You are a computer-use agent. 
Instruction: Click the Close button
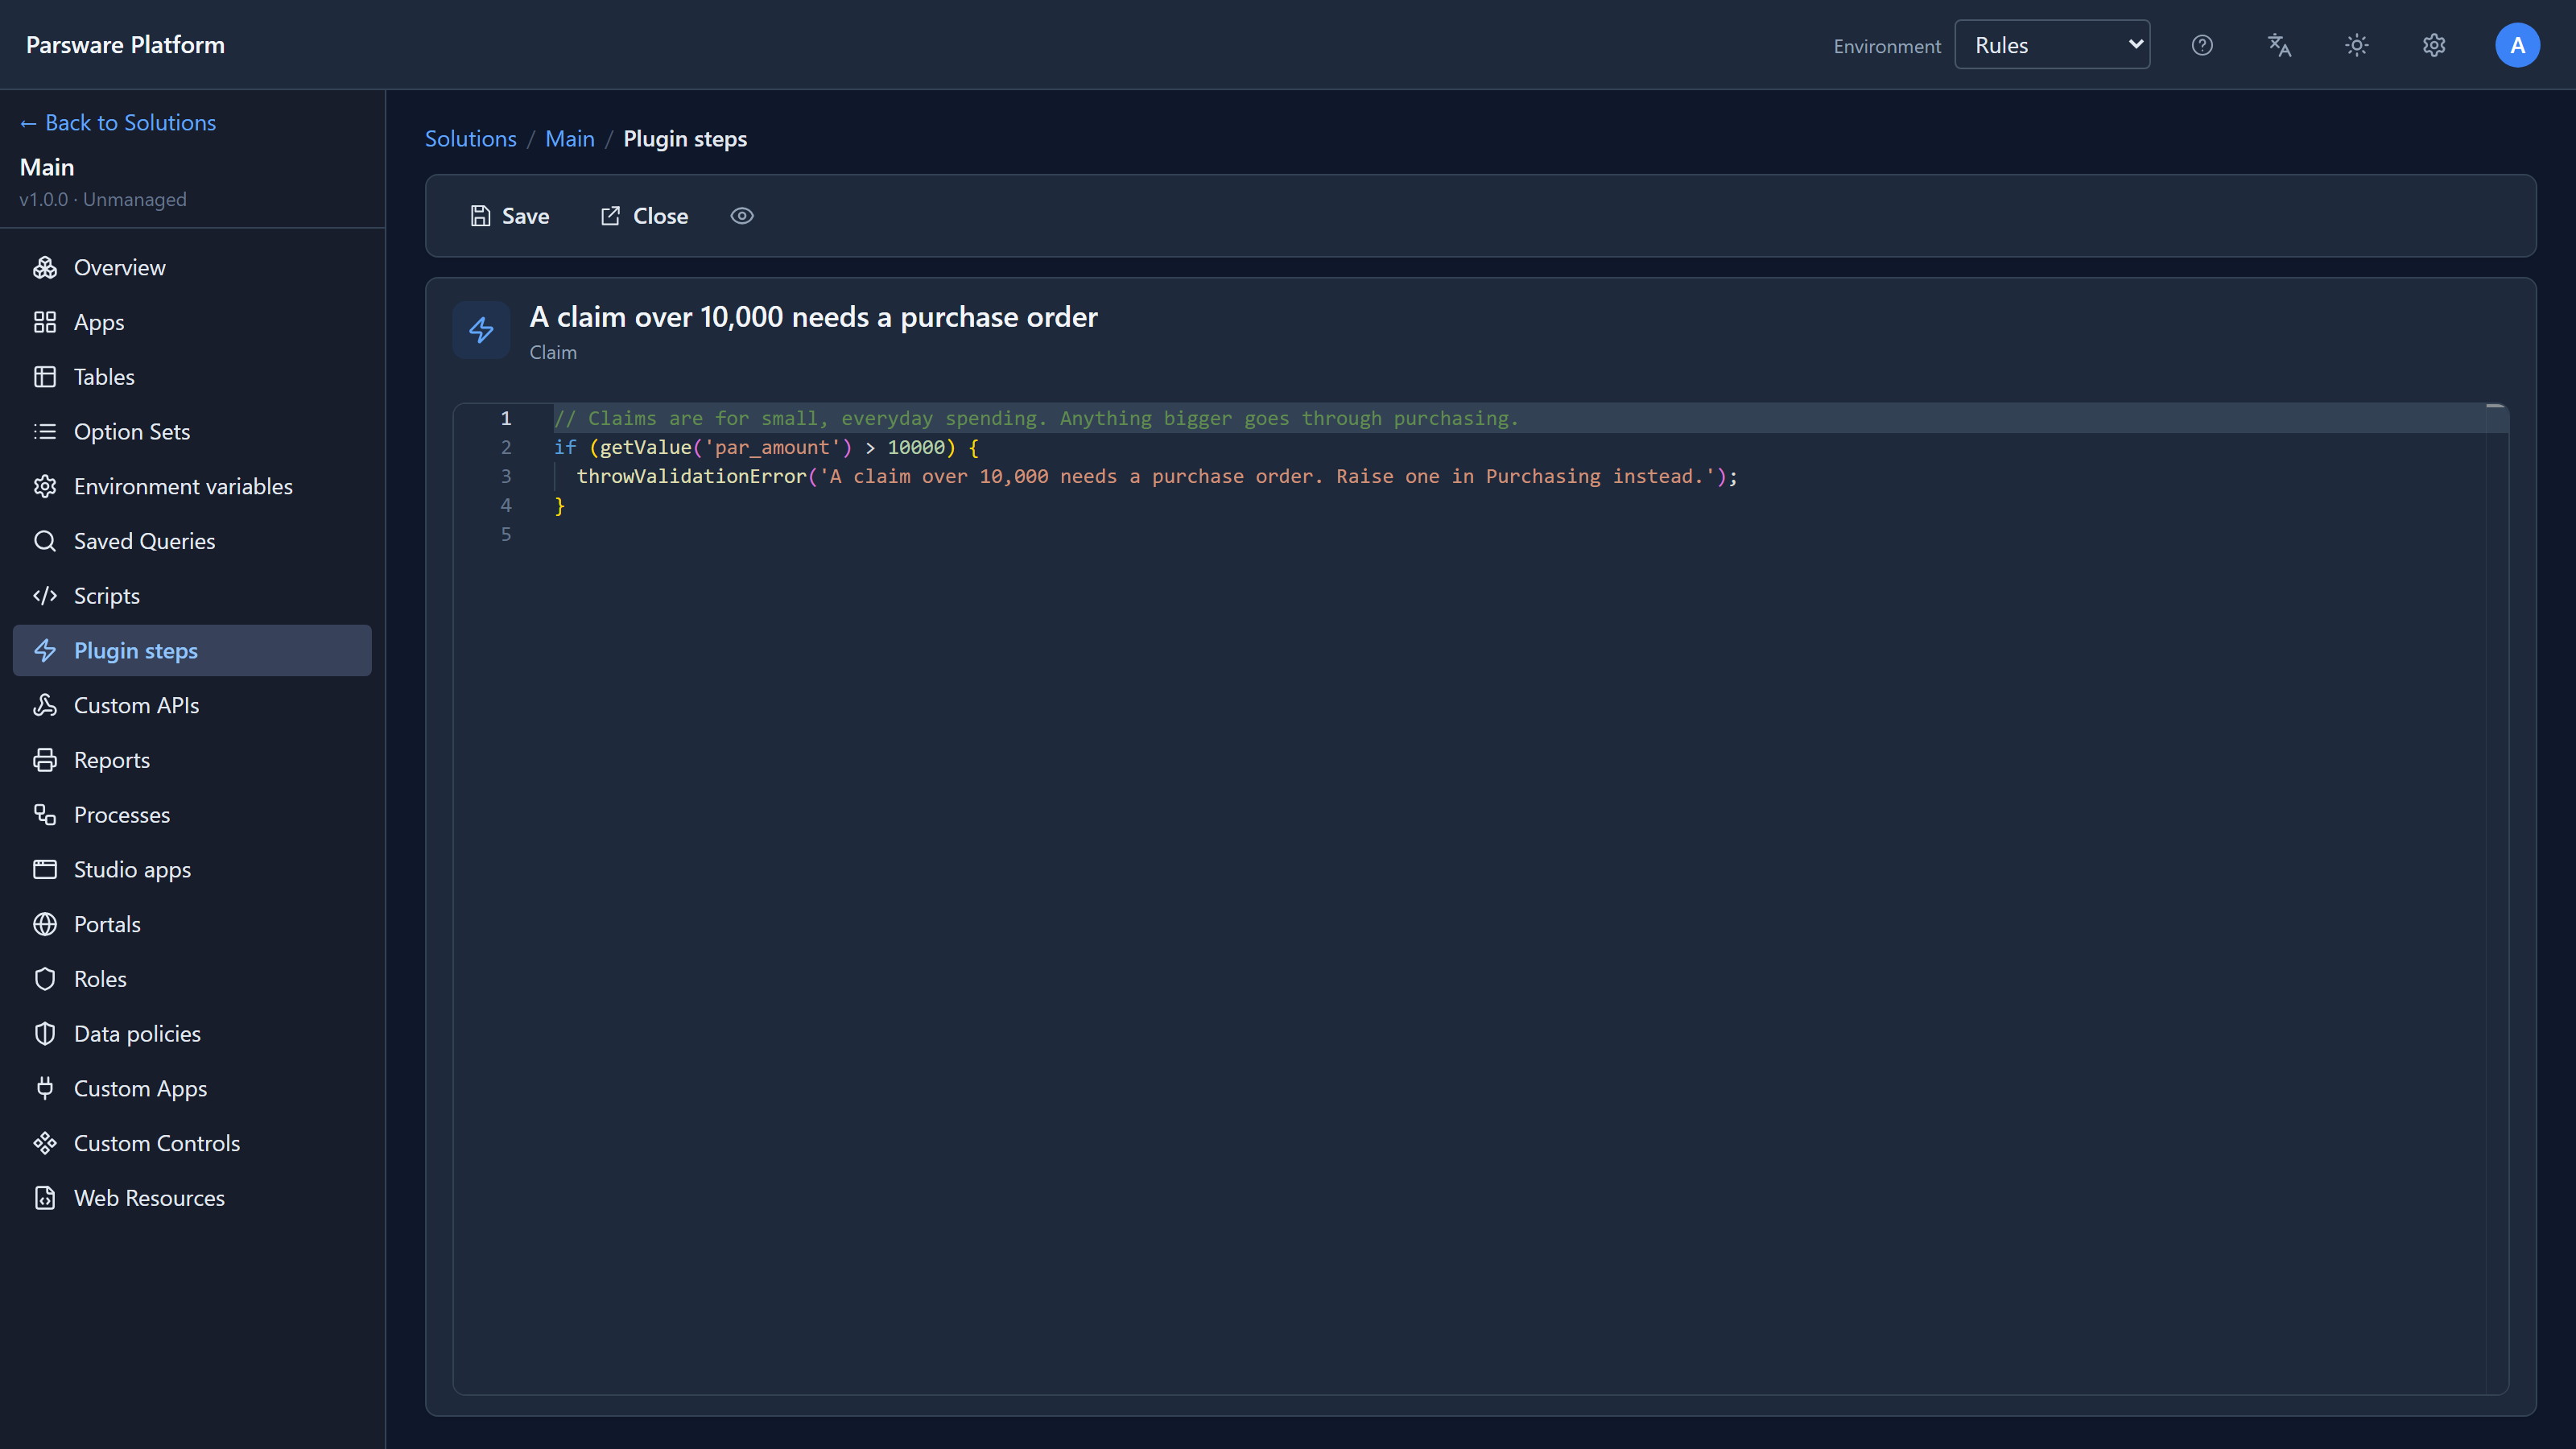click(644, 216)
